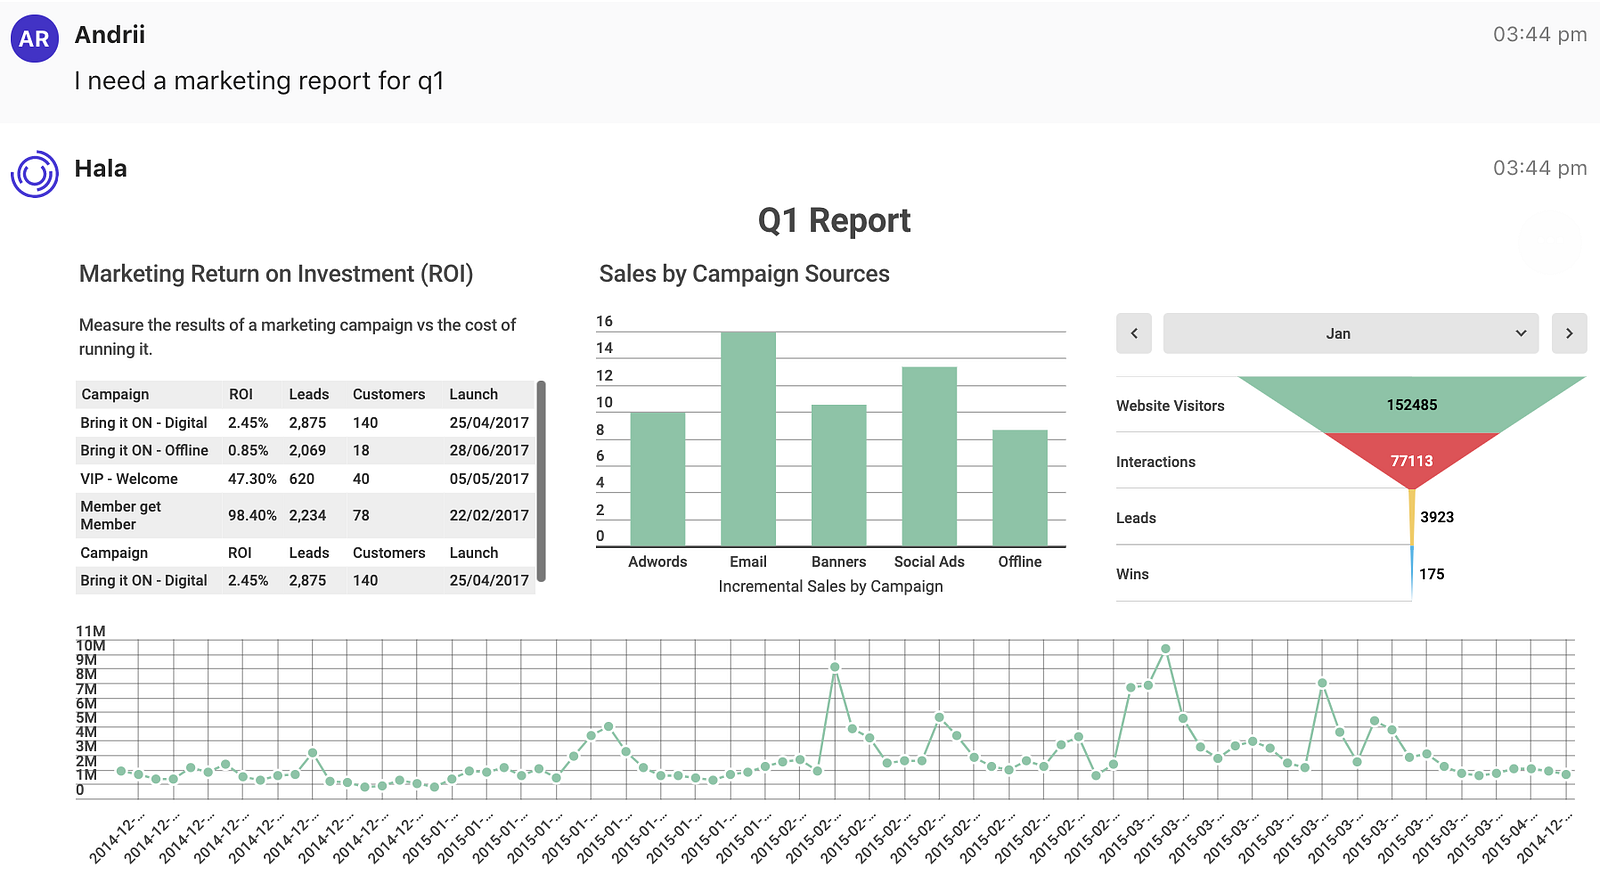Select the Member get Member row

121,515
